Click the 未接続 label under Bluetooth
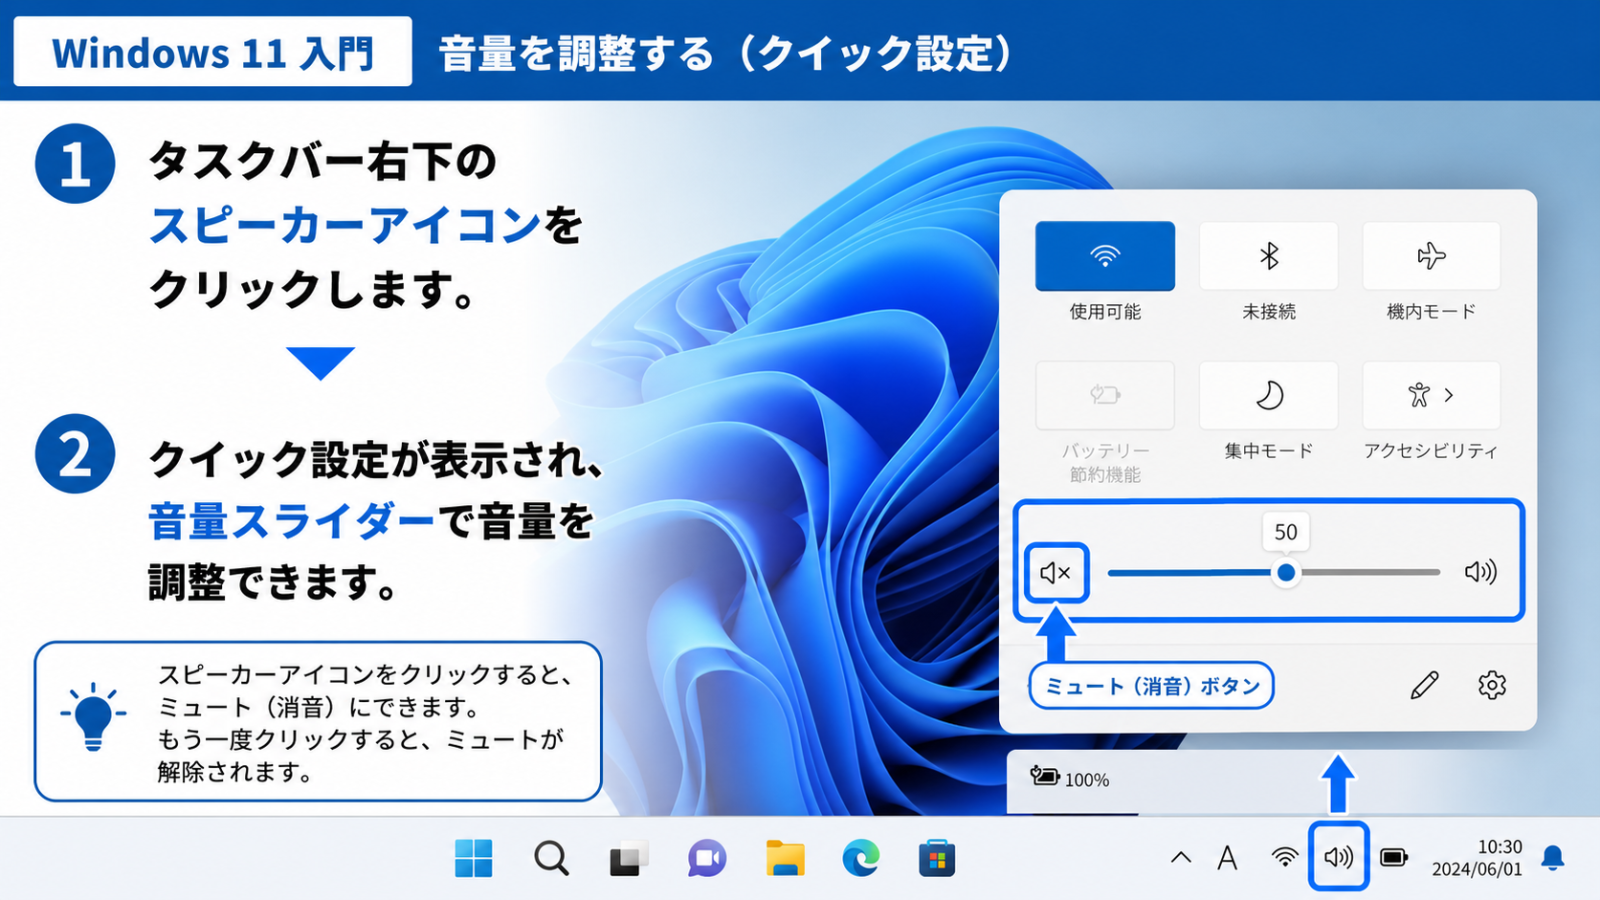Screen dimensions: 1600x900 (x=1269, y=312)
